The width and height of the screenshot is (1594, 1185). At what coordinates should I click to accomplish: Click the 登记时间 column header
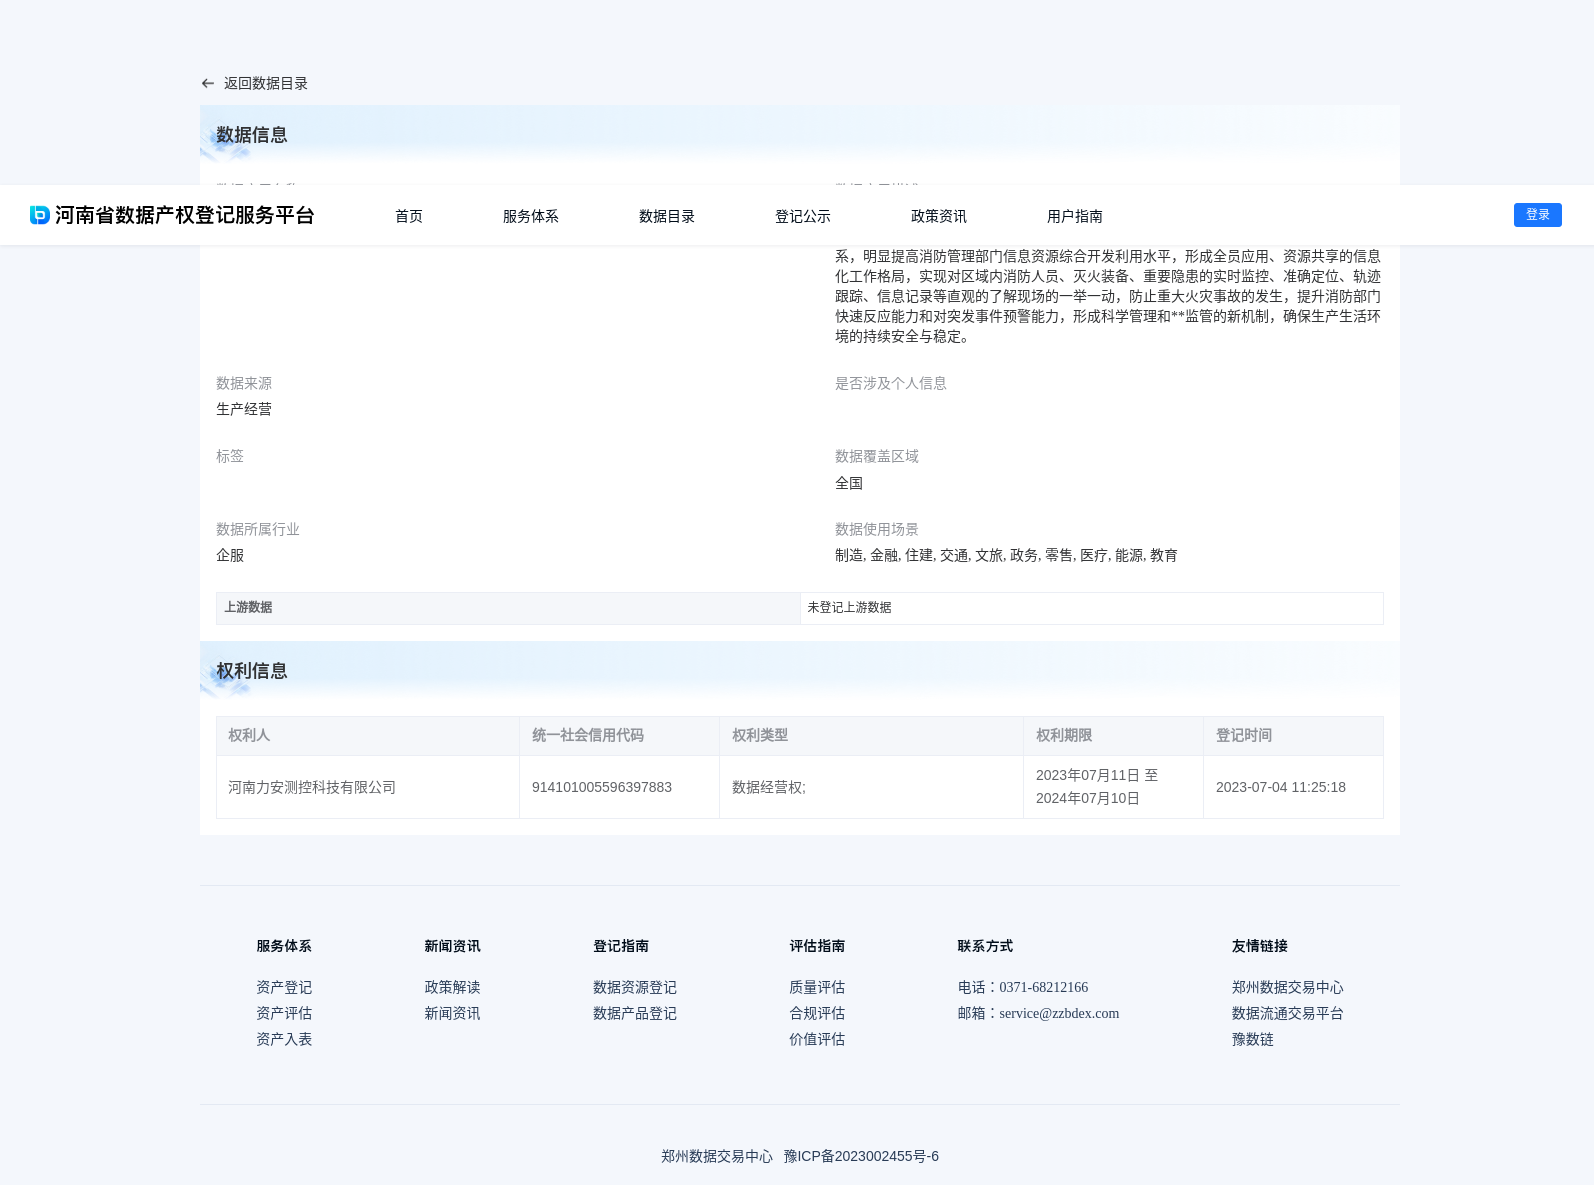point(1293,735)
